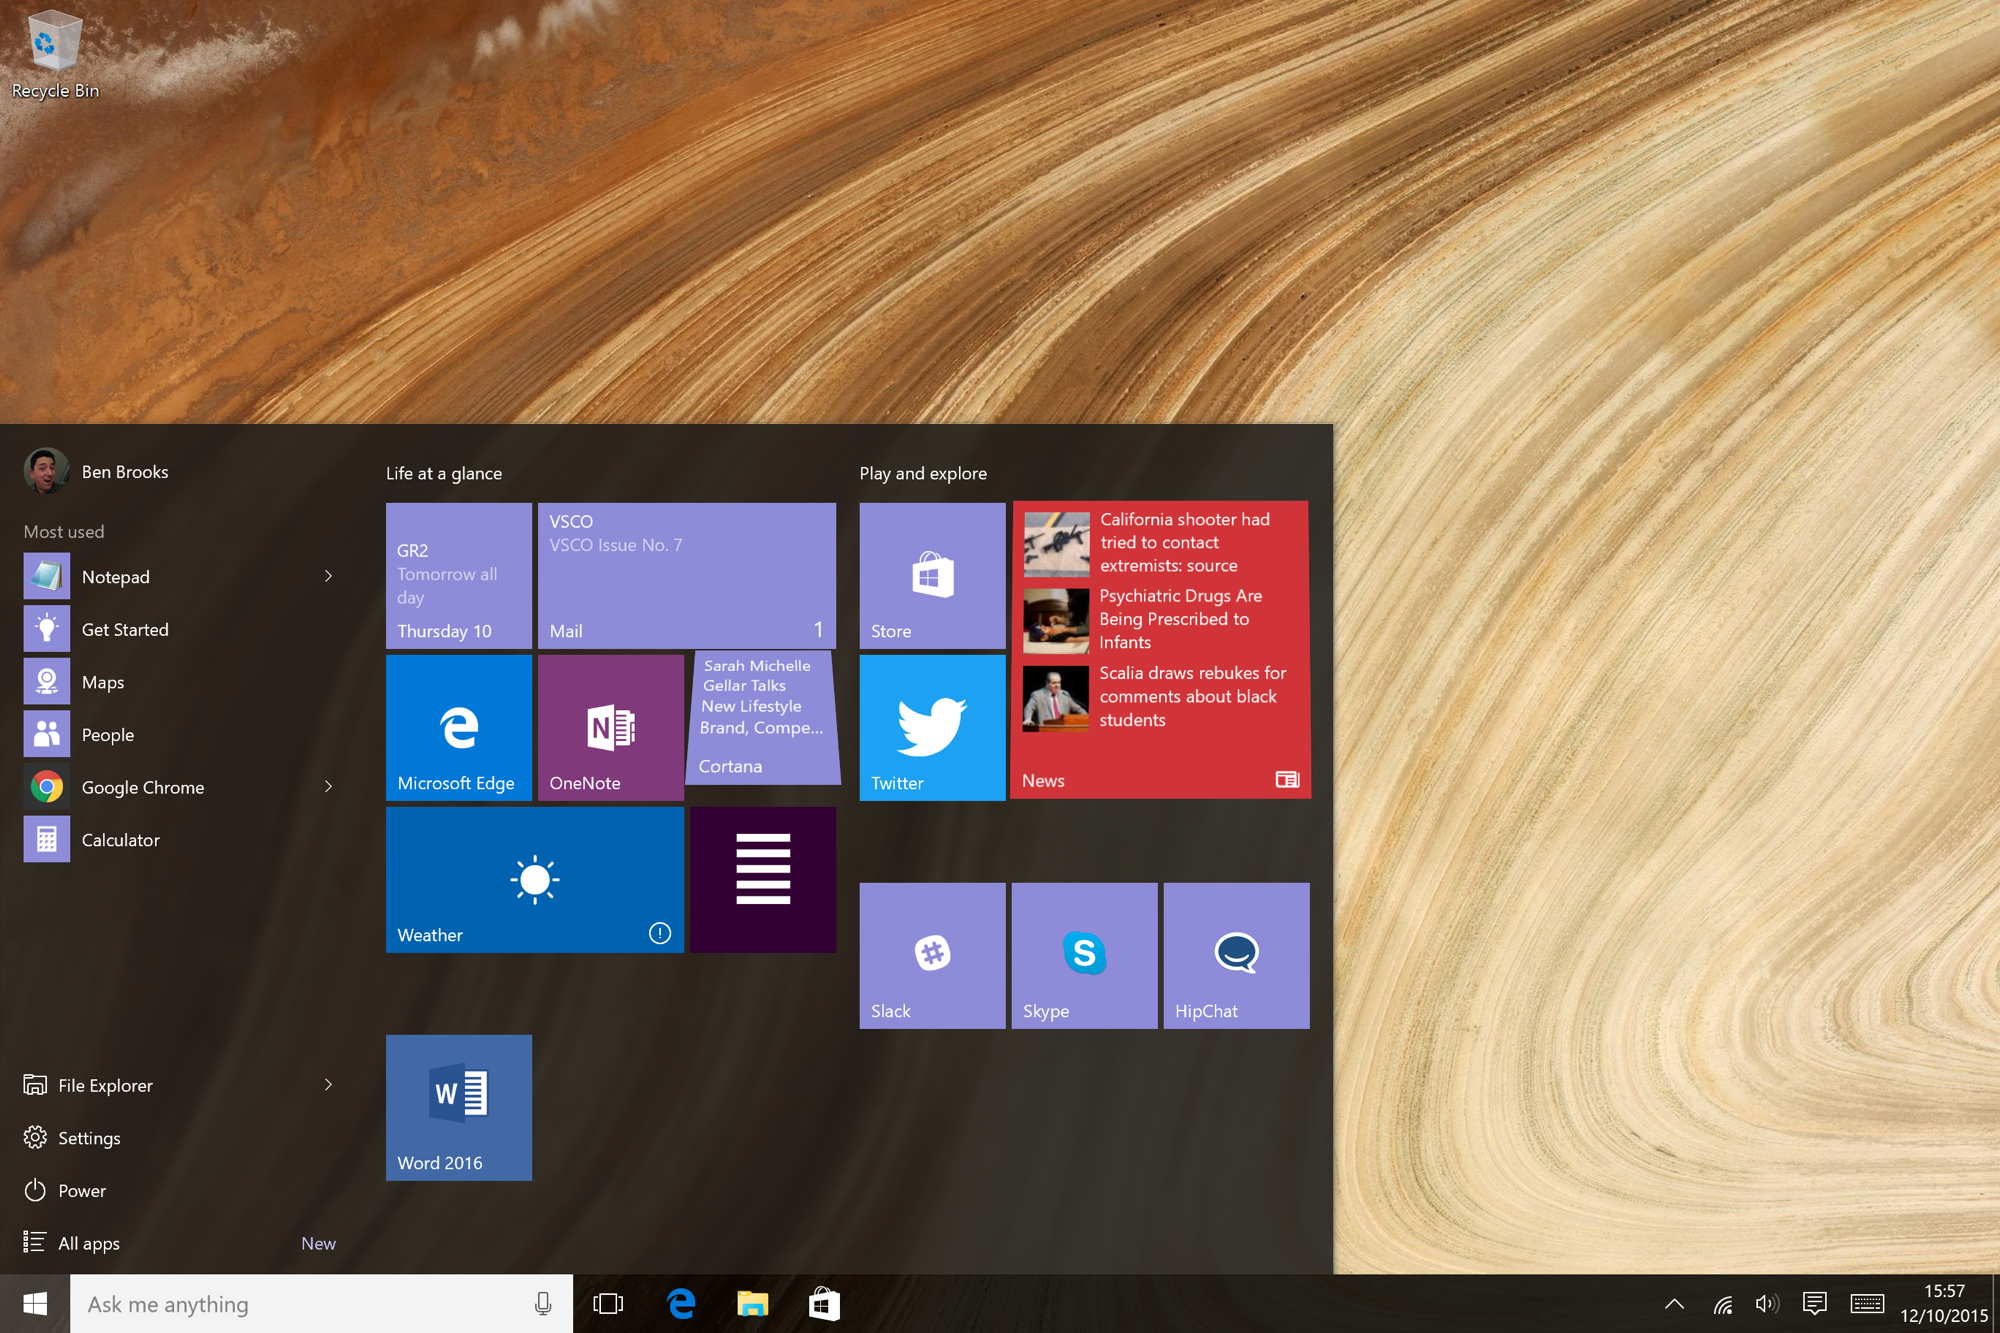Open the Calendar Thursday 10 tile
The width and height of the screenshot is (2000, 1333).
tap(459, 576)
